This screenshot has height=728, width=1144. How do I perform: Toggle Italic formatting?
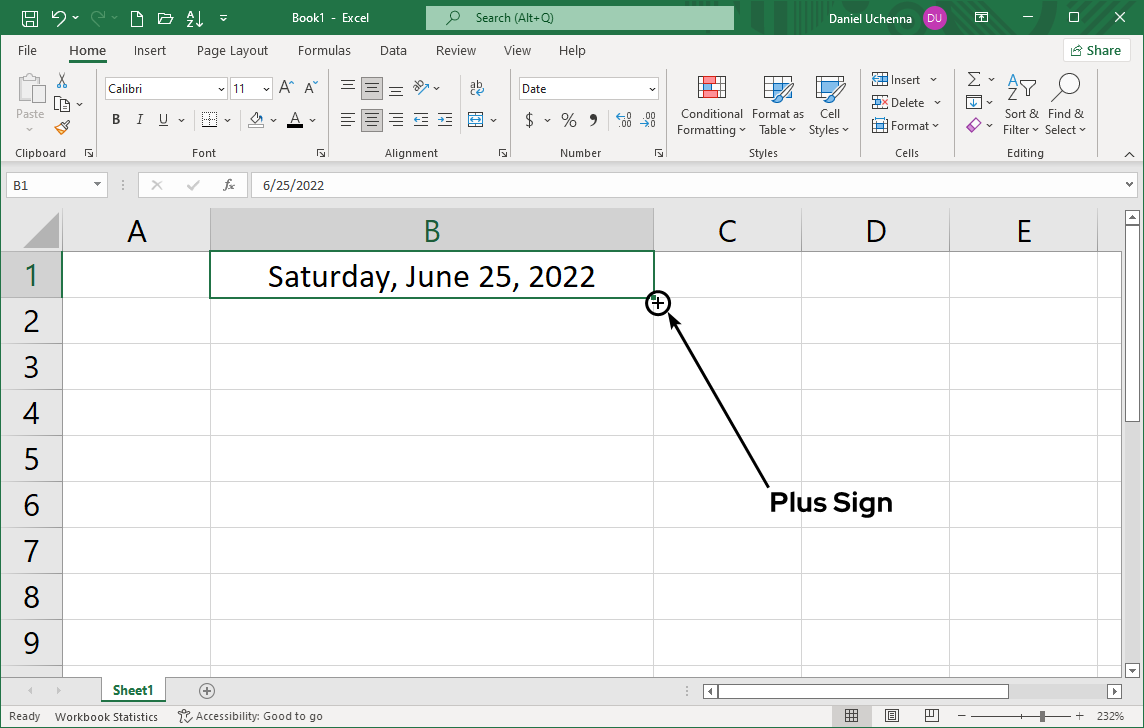[139, 120]
